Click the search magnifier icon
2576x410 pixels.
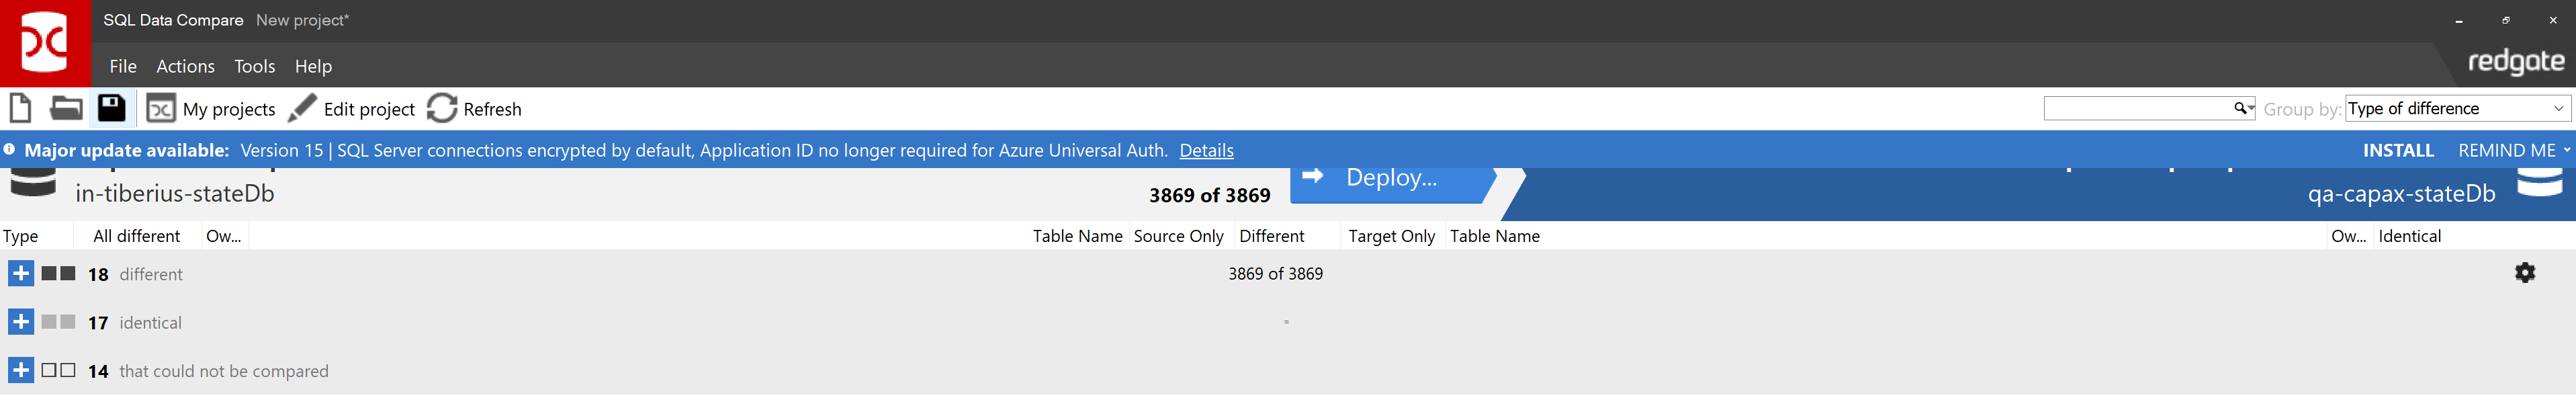pyautogui.click(x=2241, y=108)
